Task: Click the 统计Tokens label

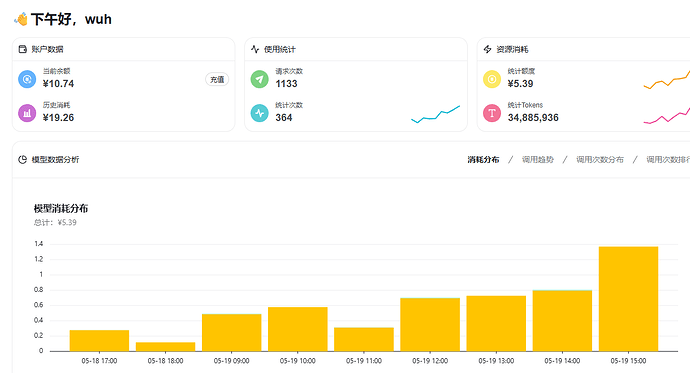Action: tap(525, 105)
